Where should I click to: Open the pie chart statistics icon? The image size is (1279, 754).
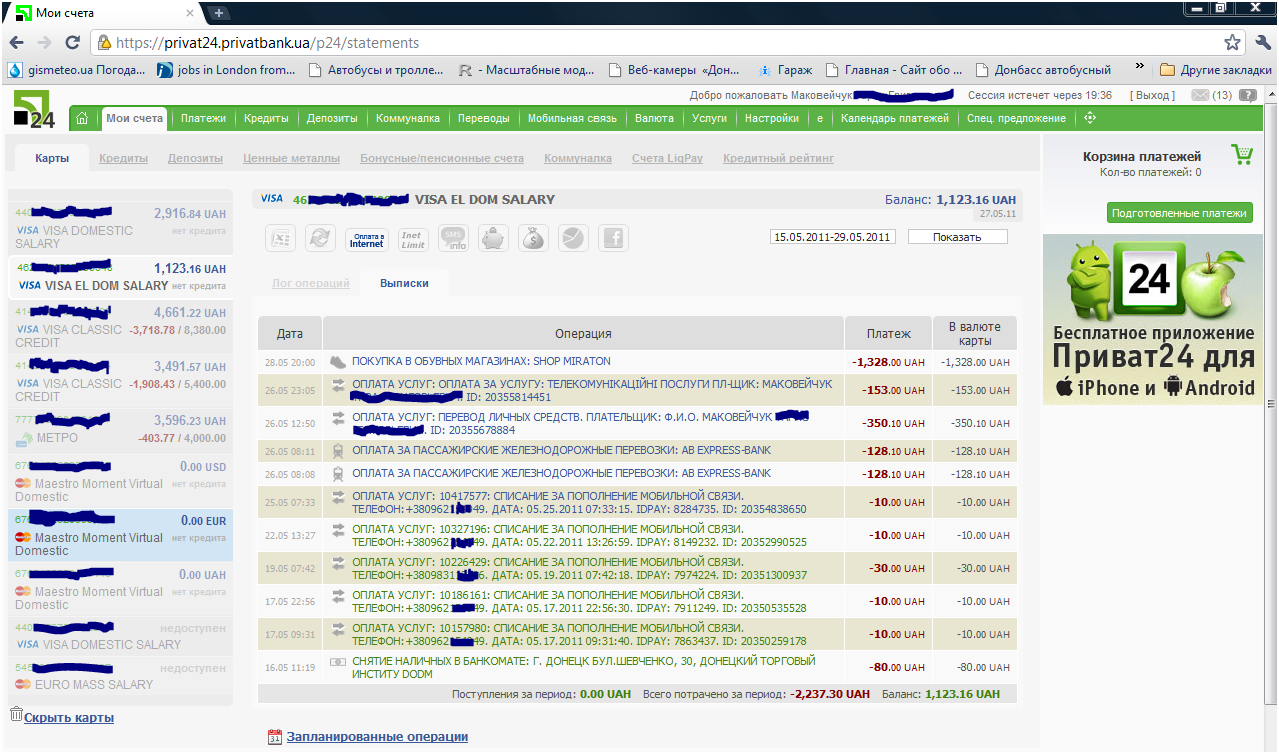point(573,238)
